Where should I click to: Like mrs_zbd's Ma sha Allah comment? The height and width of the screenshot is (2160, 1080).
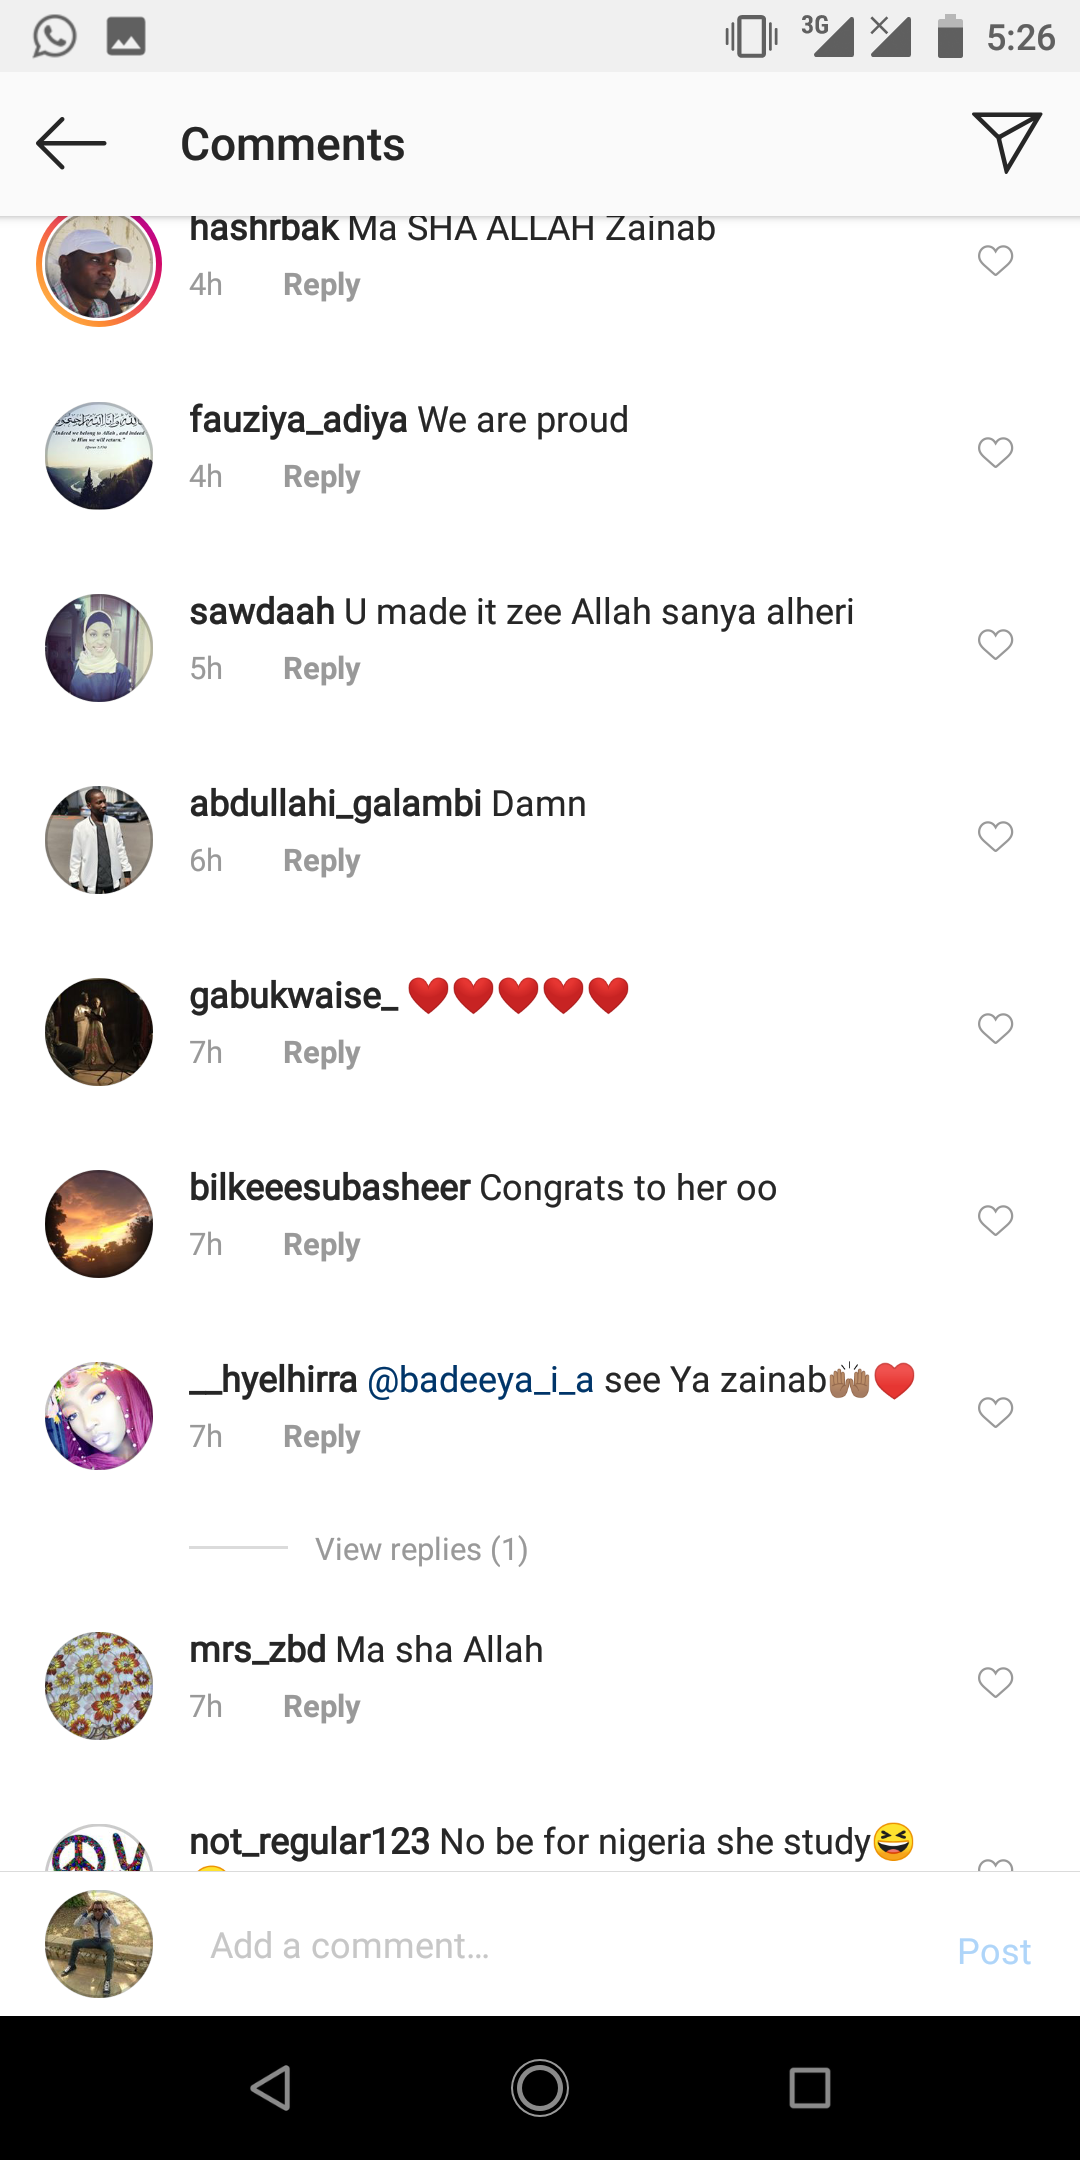[x=995, y=1683]
